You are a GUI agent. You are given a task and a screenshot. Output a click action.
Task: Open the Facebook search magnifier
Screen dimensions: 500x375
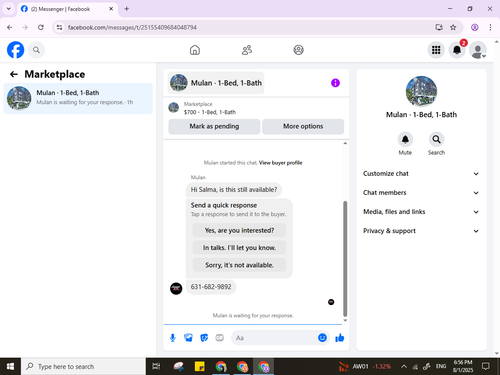pyautogui.click(x=36, y=50)
